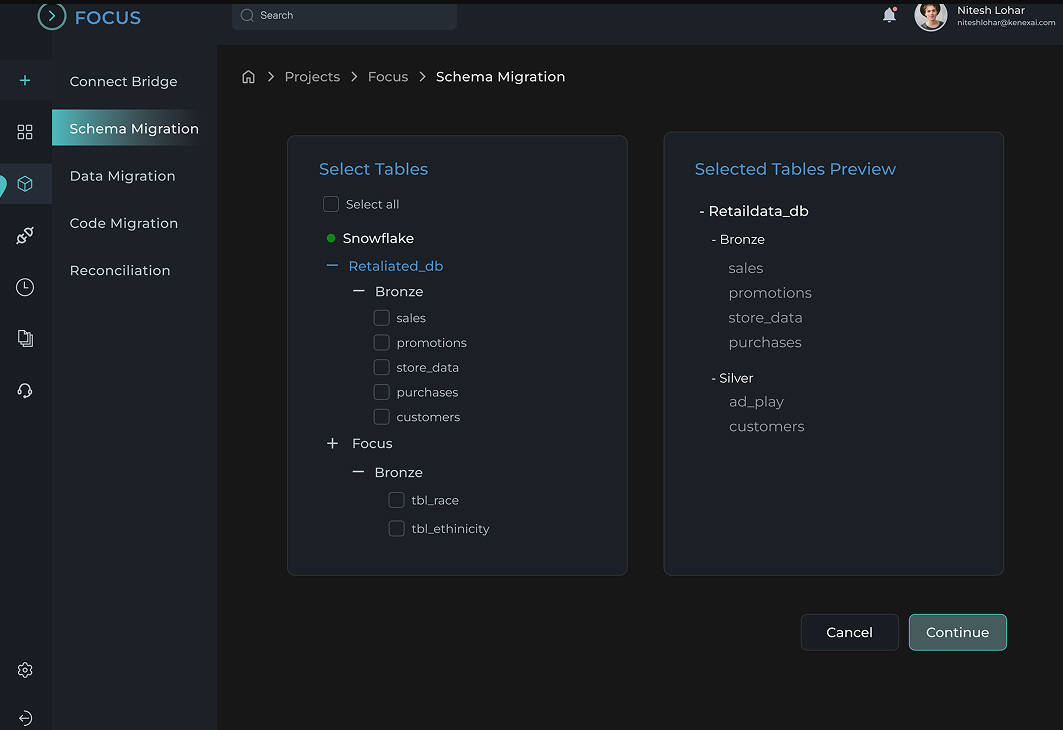This screenshot has width=1063, height=730.
Task: Click store_data in preview panel
Action: 765,318
